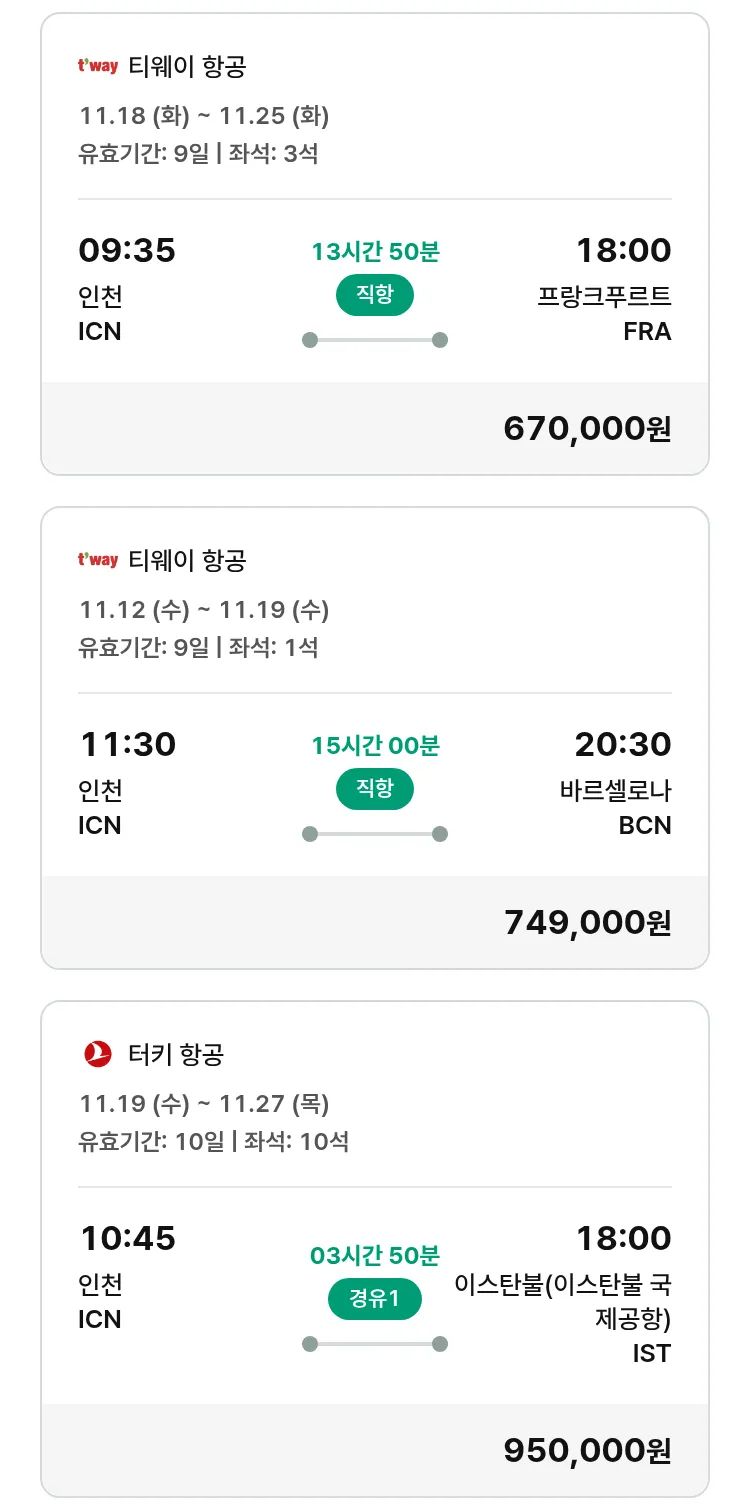This screenshot has height=1510, width=750.
Task: Select the 950,000원 Istanbul fare
Action: (587, 1450)
